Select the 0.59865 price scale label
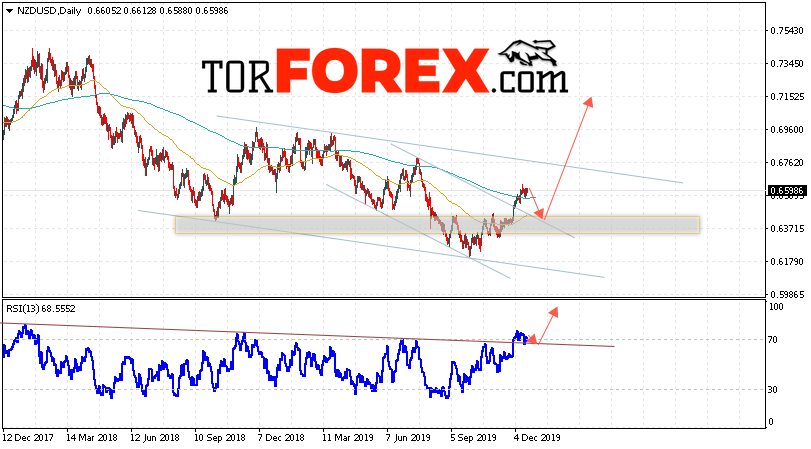811x449 pixels. [787, 295]
